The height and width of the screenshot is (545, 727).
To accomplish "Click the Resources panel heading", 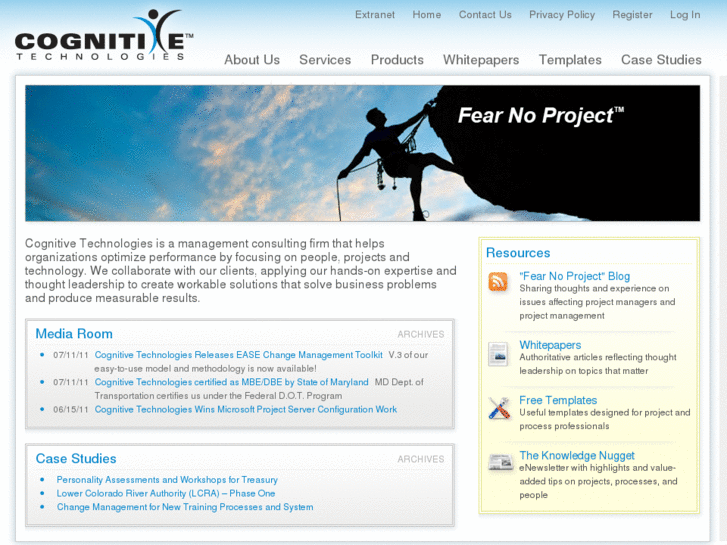I will coord(518,253).
